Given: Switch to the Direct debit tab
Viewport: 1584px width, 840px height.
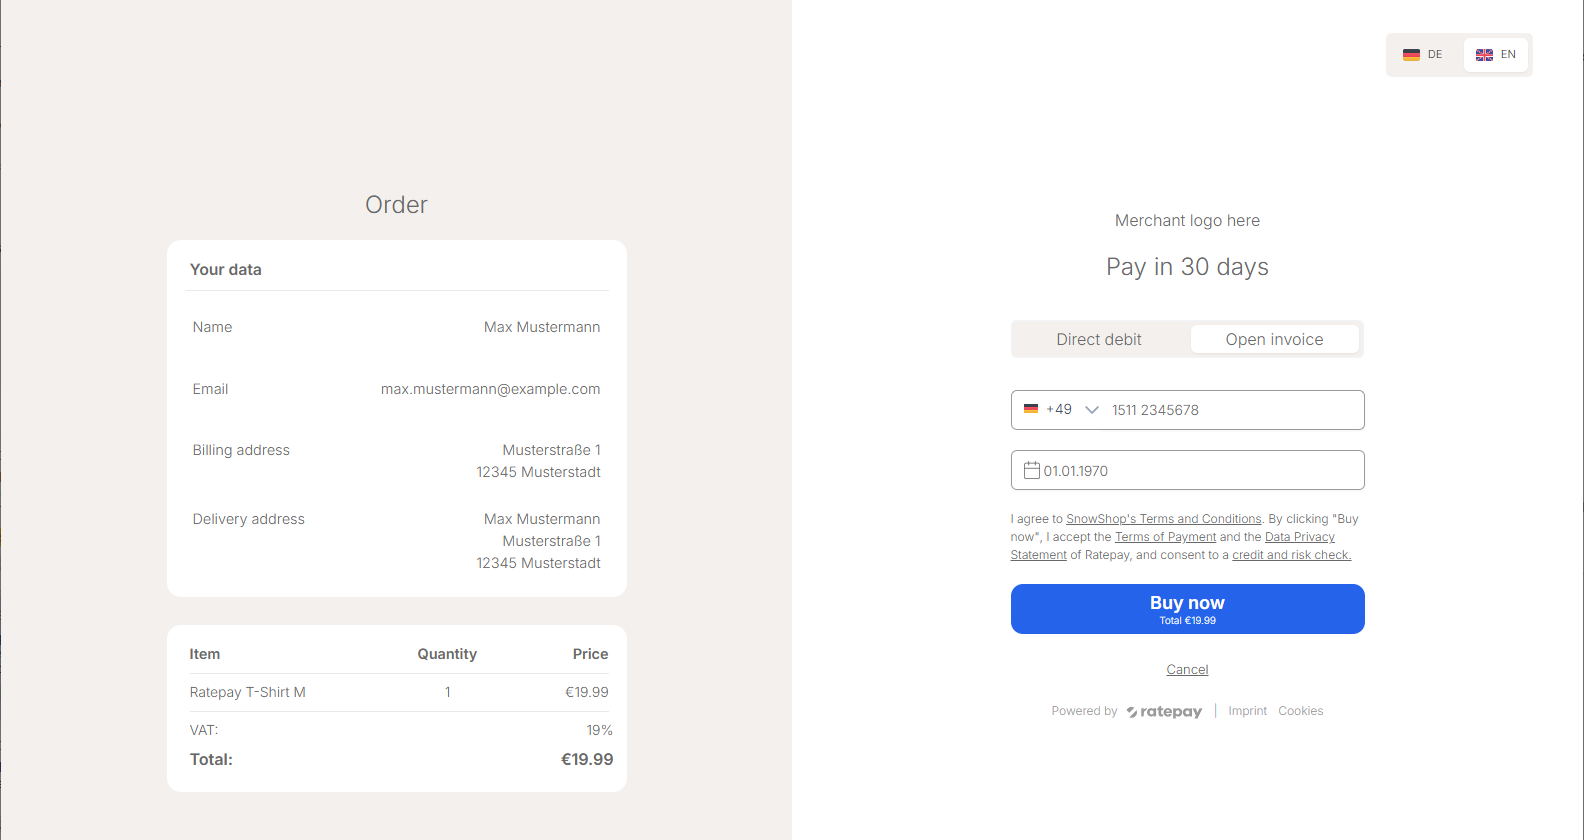Looking at the screenshot, I should (x=1099, y=340).
